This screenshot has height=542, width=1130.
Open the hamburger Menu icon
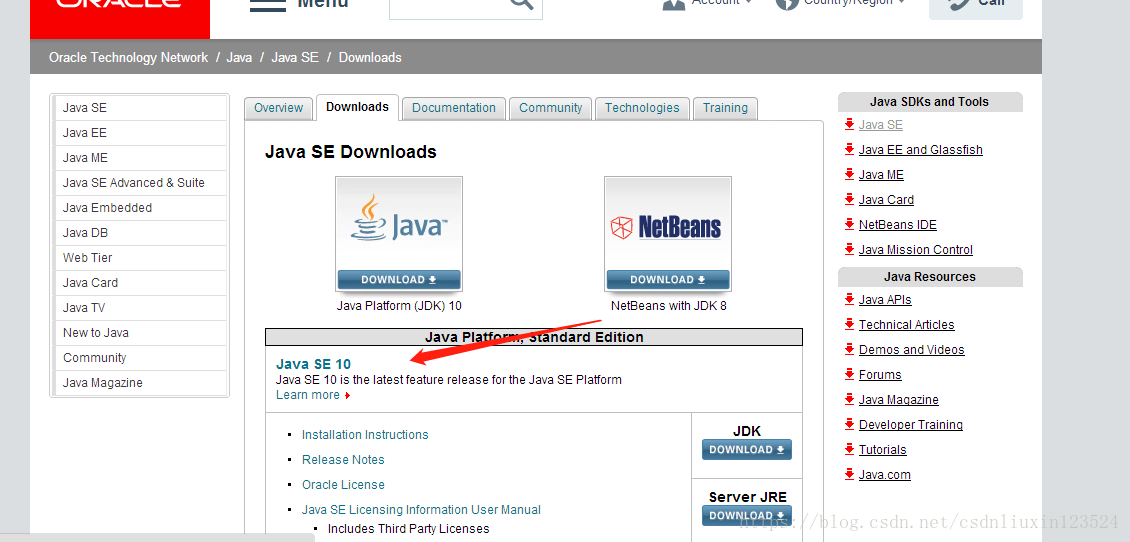267,4
